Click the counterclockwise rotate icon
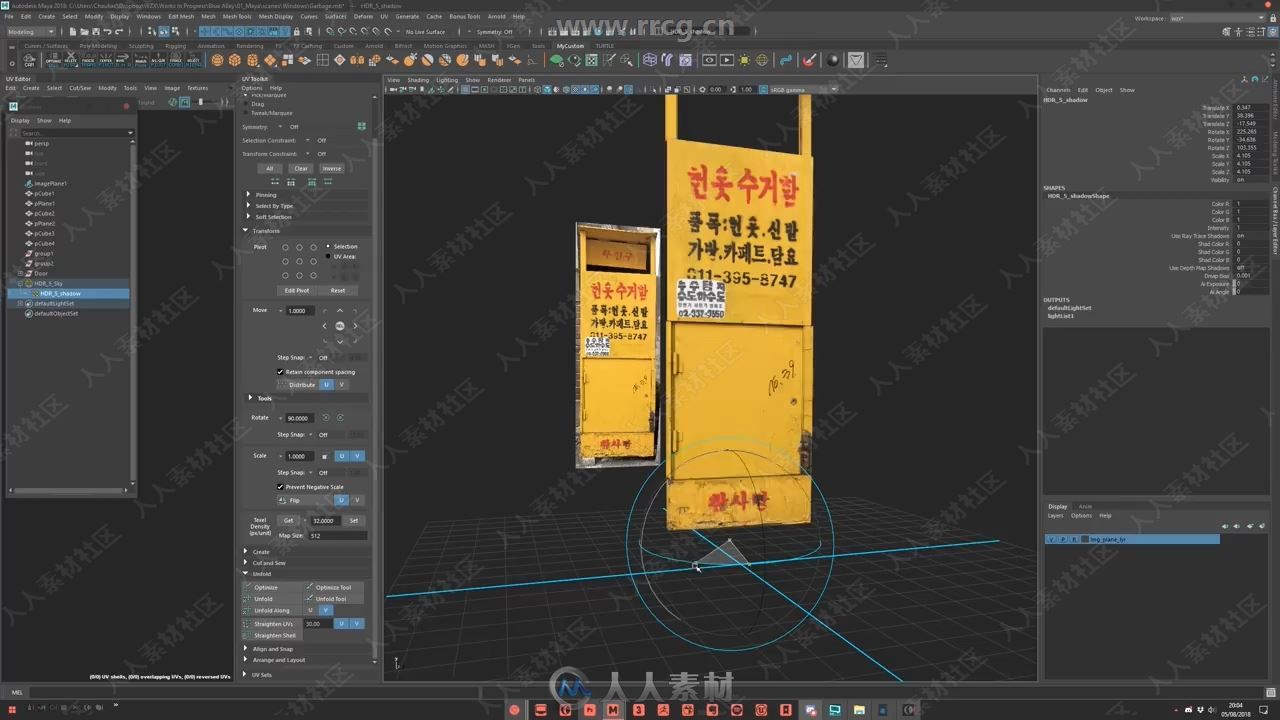This screenshot has height=720, width=1280. (325, 417)
